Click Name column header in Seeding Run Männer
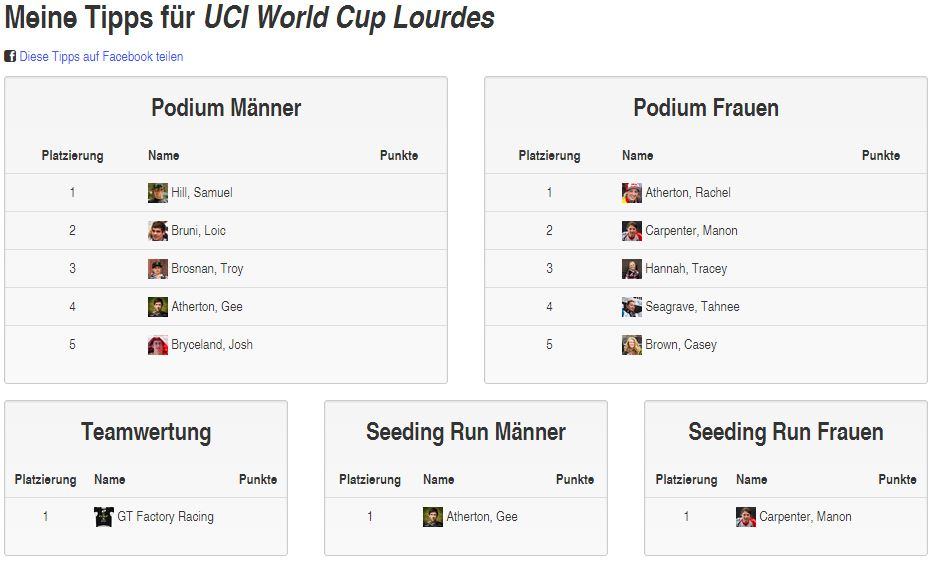This screenshot has width=935, height=566. pos(439,480)
